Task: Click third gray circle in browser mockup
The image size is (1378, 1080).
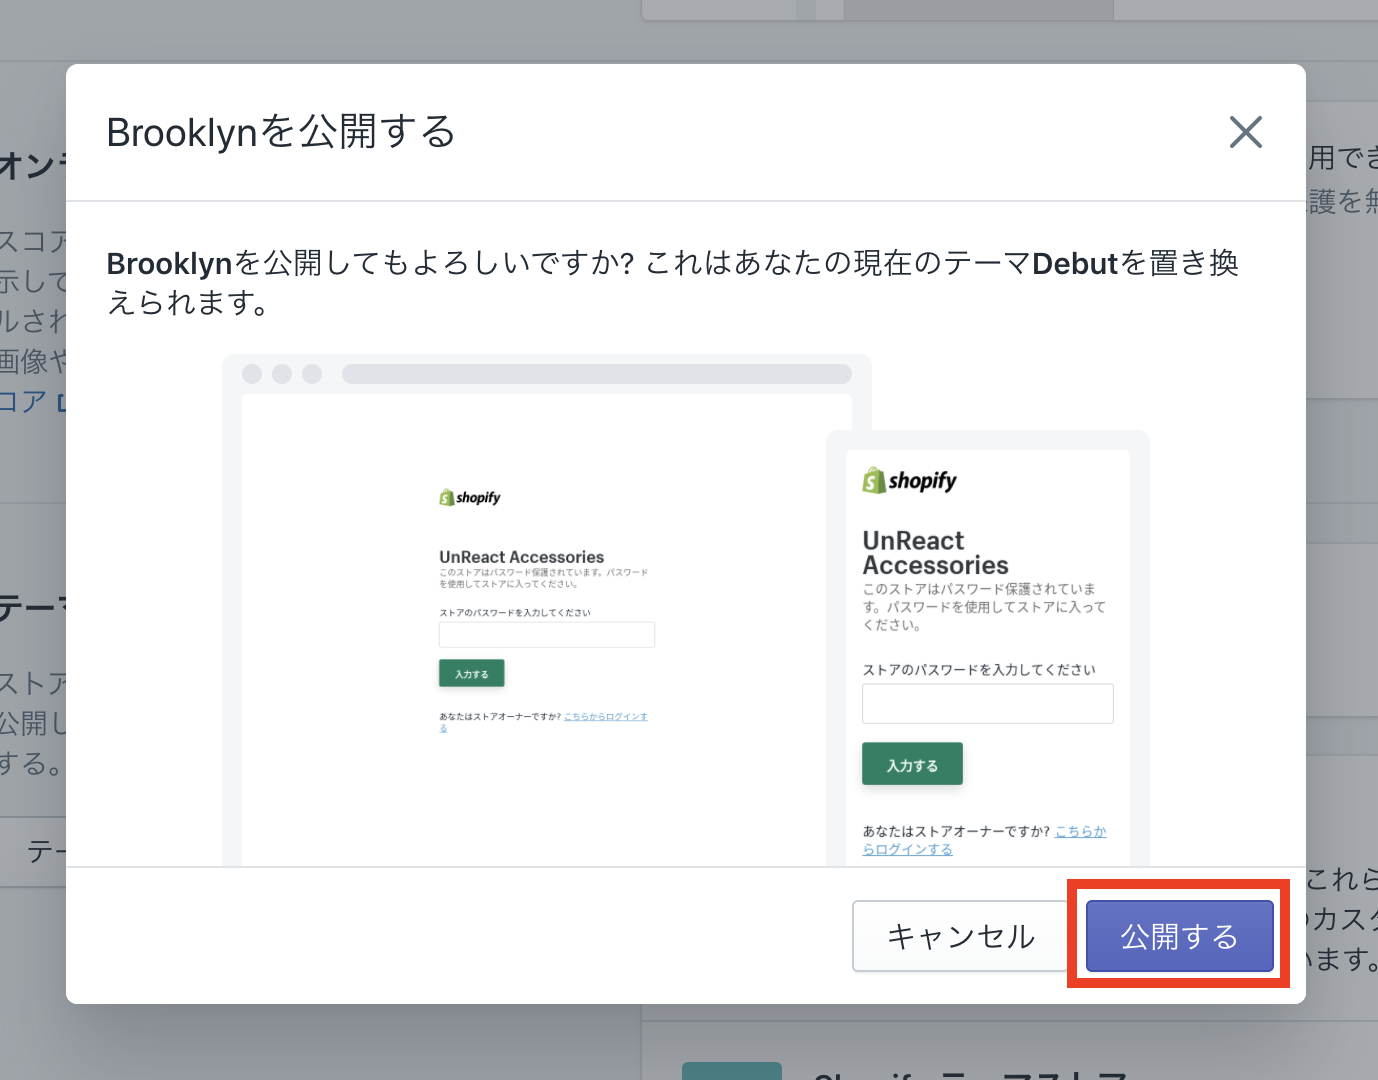Action: click(x=312, y=374)
